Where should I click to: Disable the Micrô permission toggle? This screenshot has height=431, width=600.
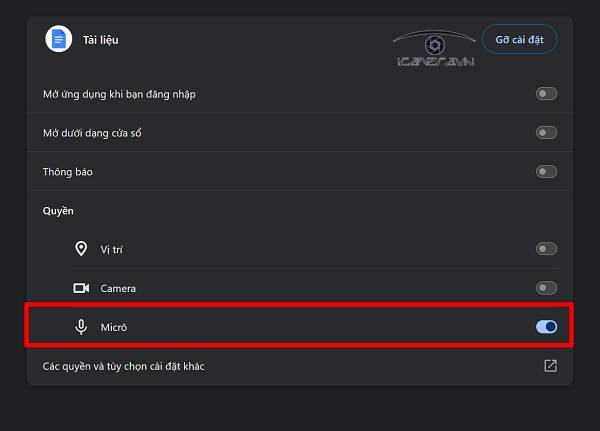pyautogui.click(x=546, y=327)
